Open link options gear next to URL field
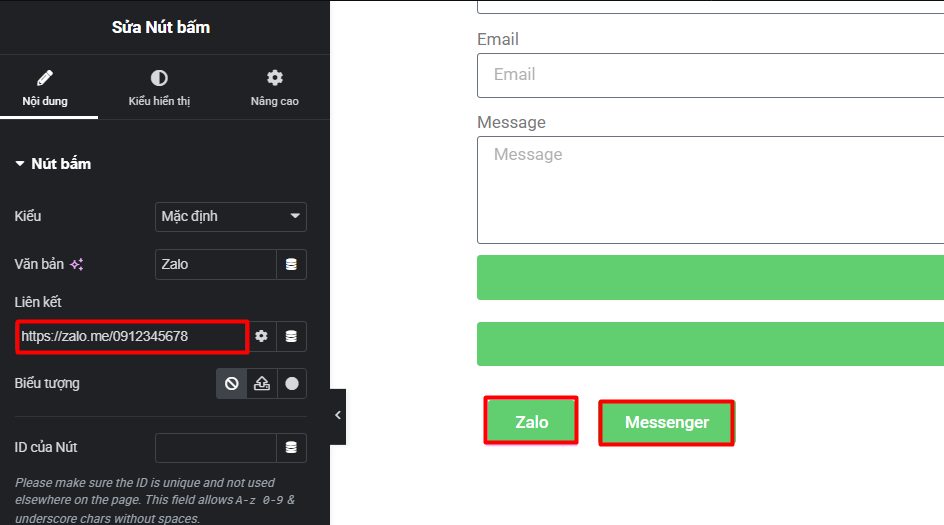 point(261,336)
